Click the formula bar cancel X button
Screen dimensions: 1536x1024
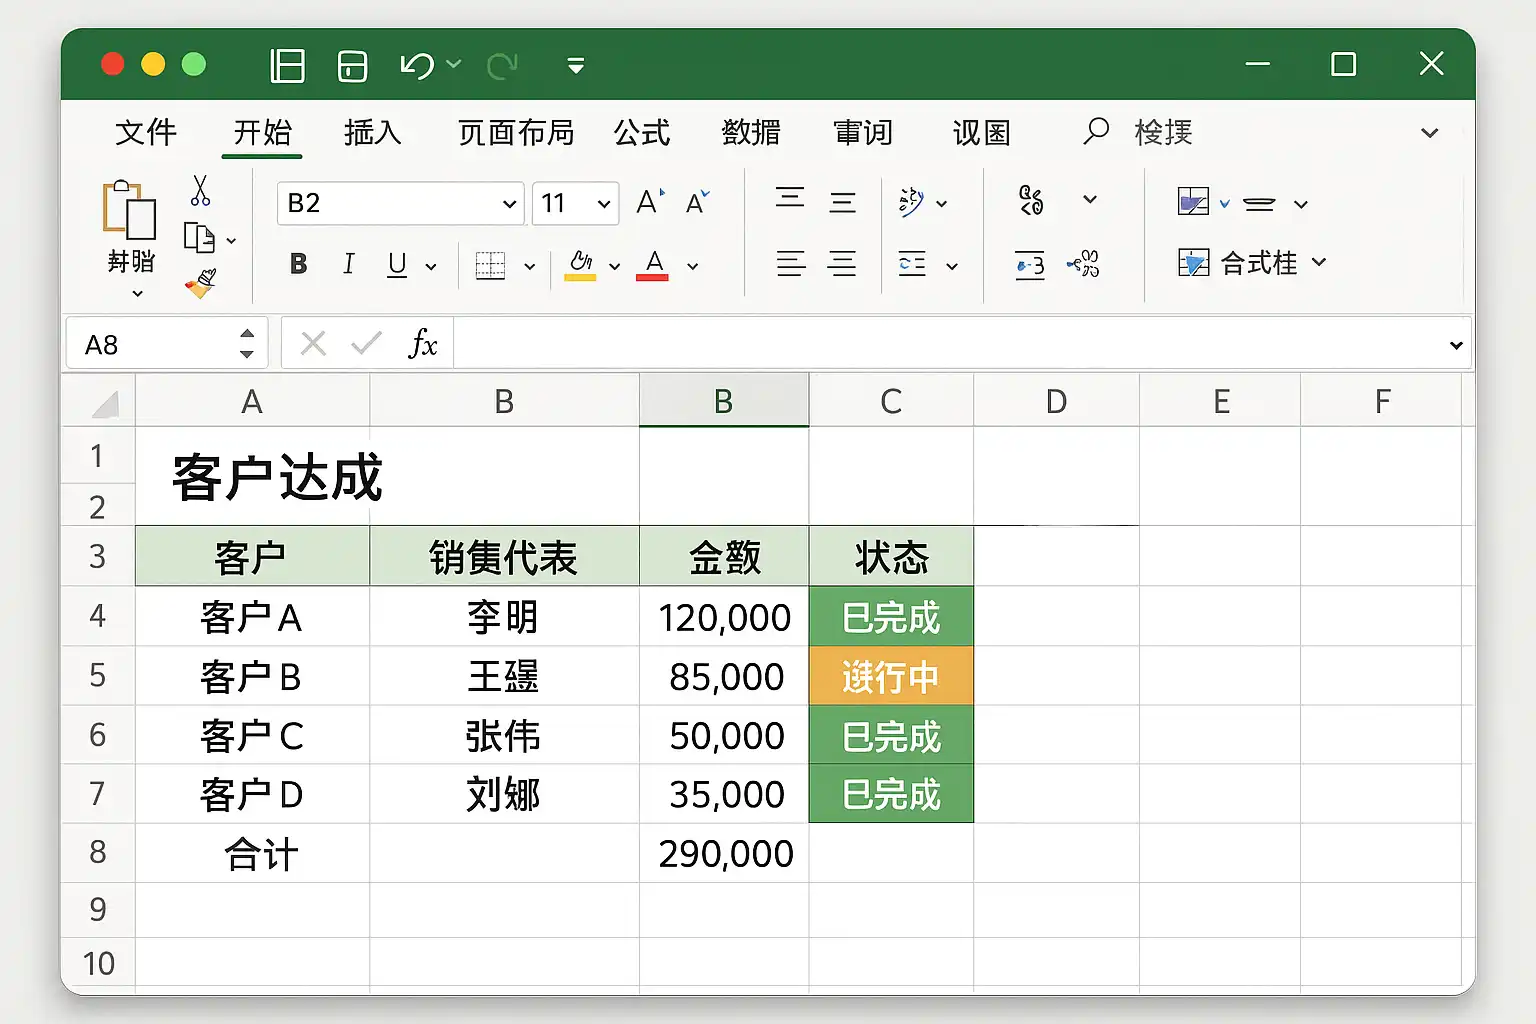pos(313,344)
